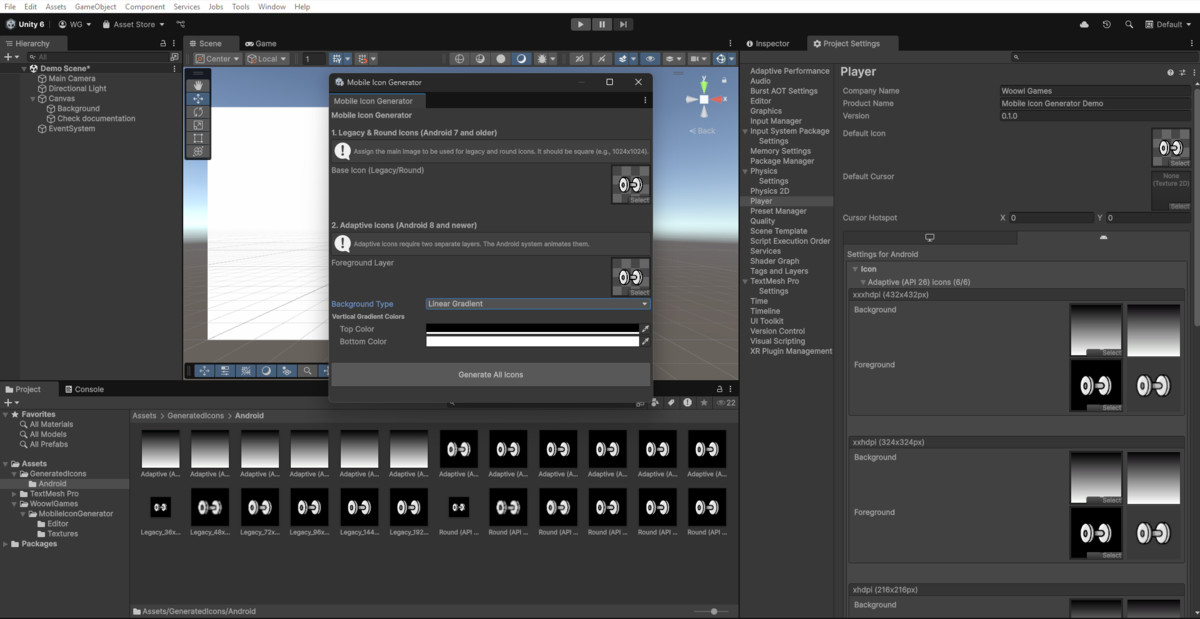Click the global search magnifier icon
This screenshot has height=619, width=1200.
coord(1129,24)
